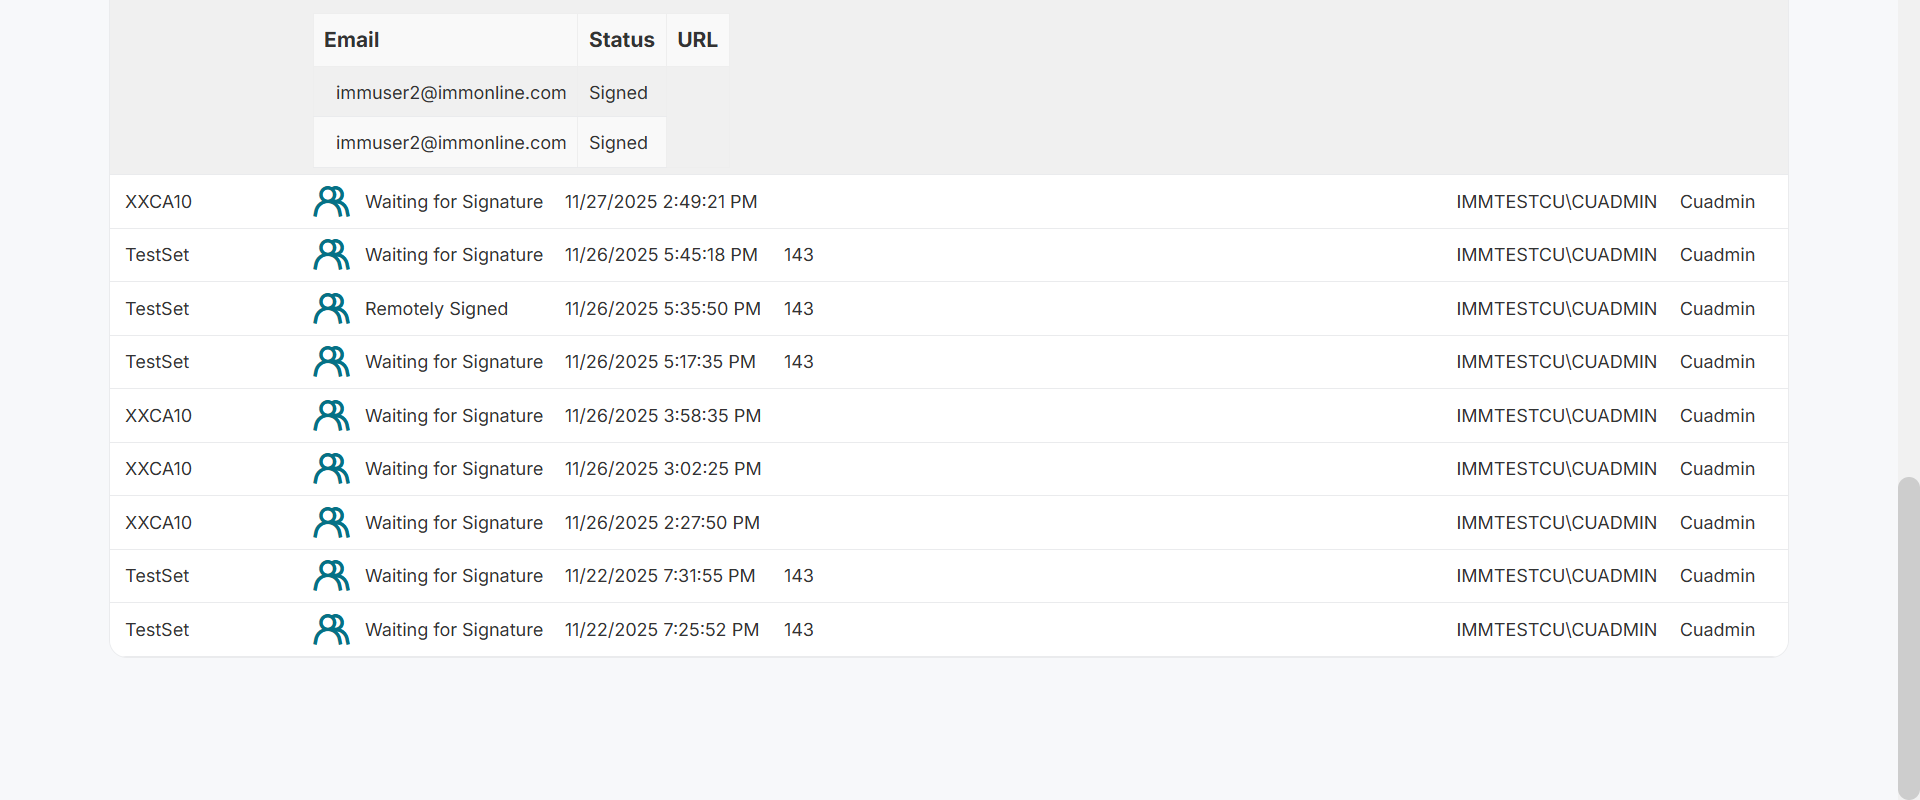Click the signers icon for 11/27/2025 2:49:21 PM row

coord(331,202)
